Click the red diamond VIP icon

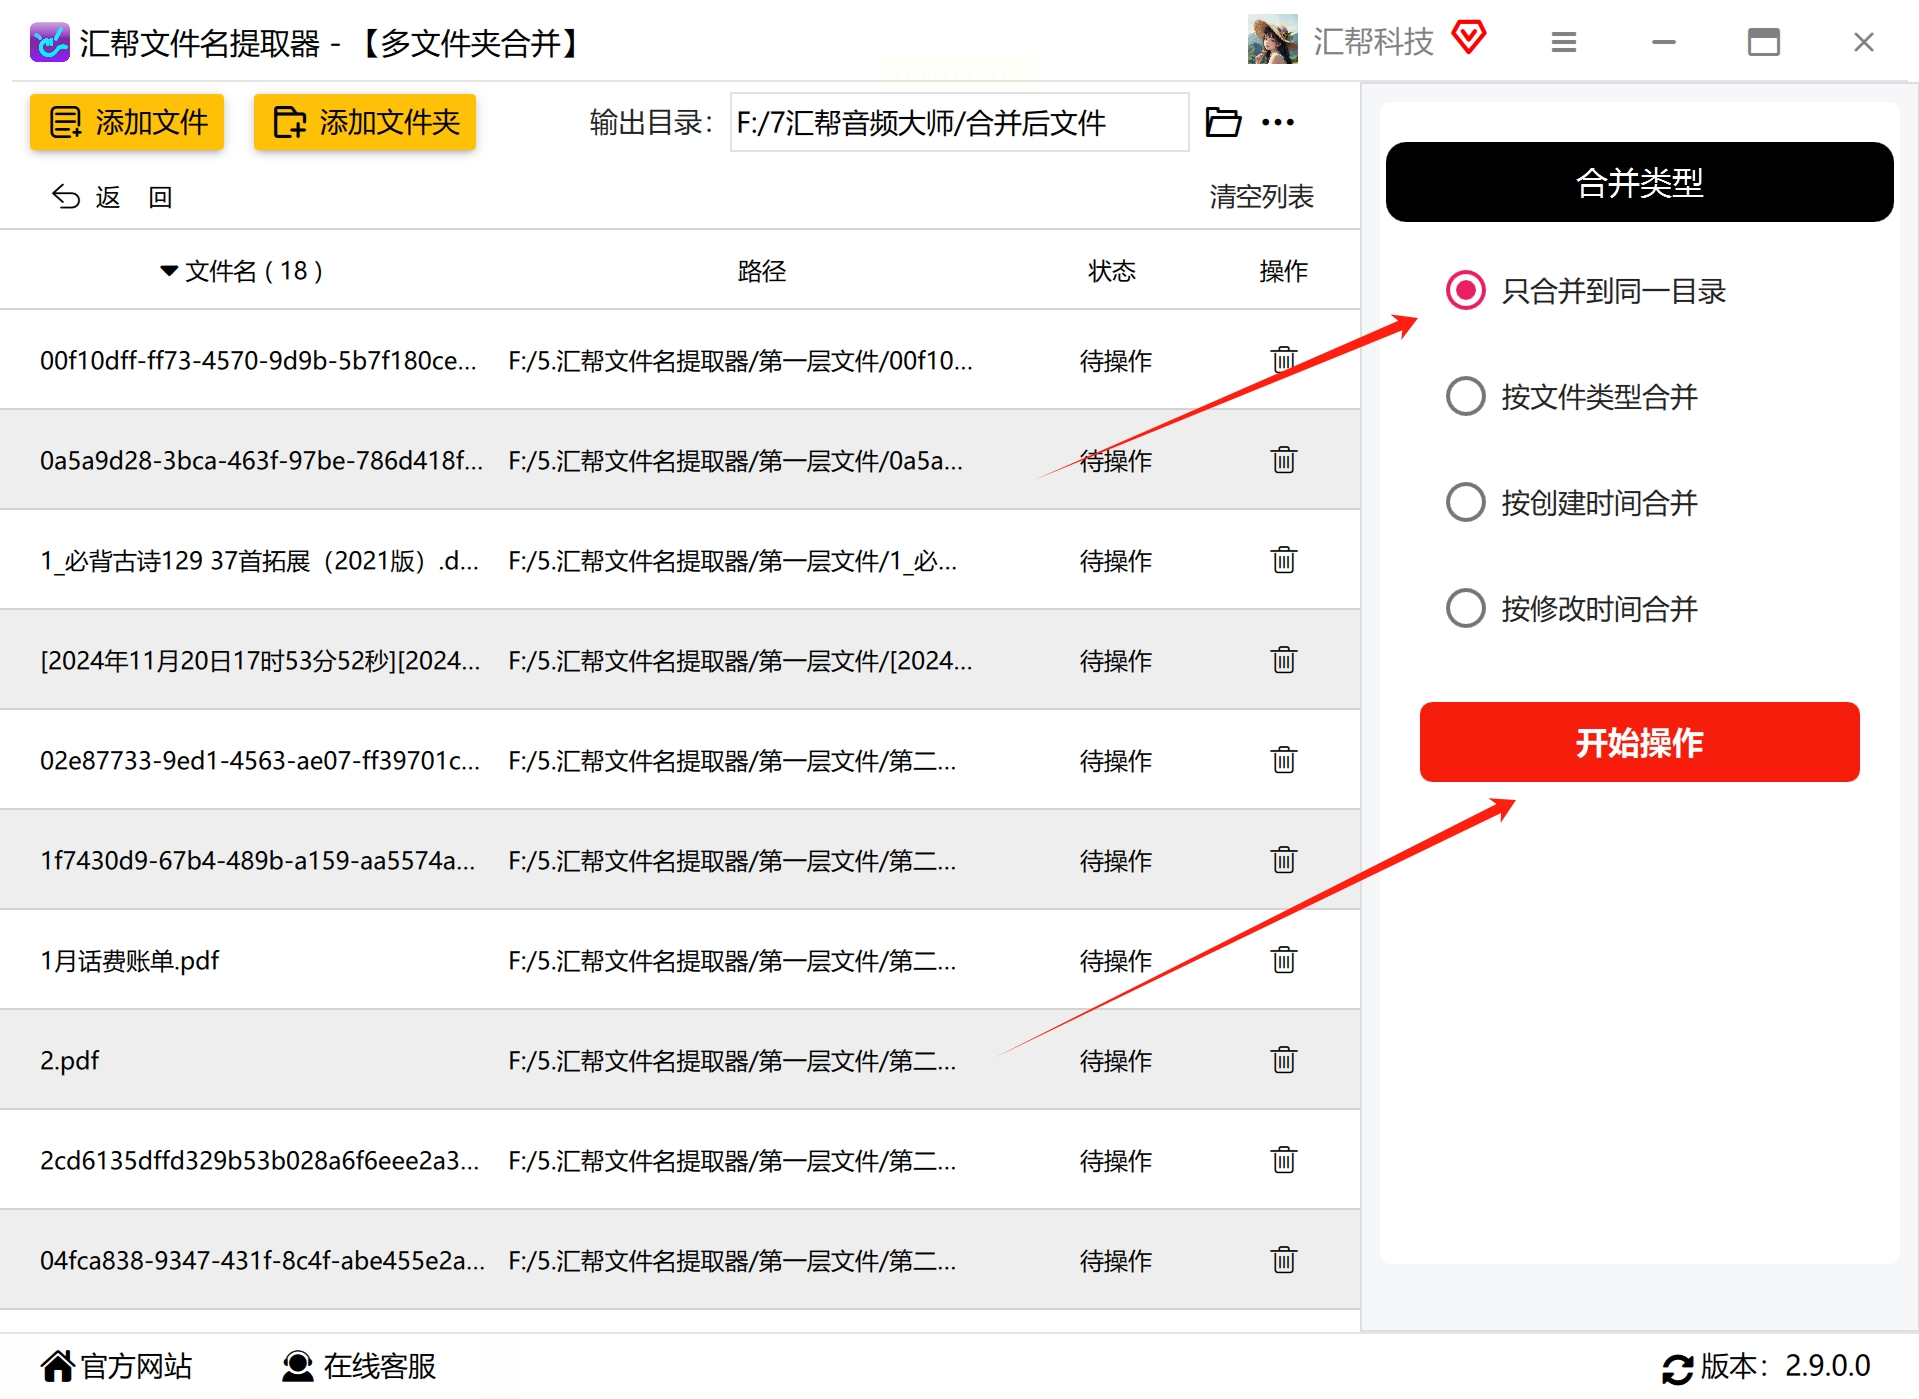(1469, 38)
